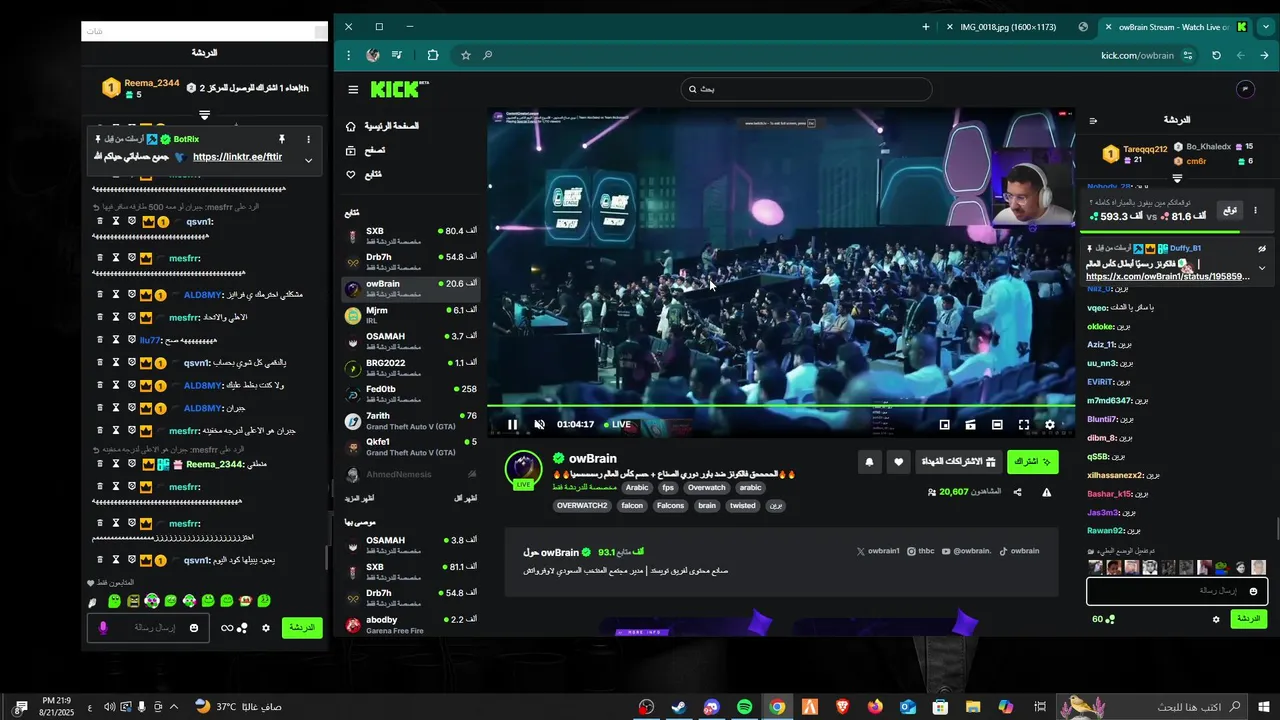The height and width of the screenshot is (720, 1280).
Task: Open site info icon in address bar
Action: pos(1188,55)
